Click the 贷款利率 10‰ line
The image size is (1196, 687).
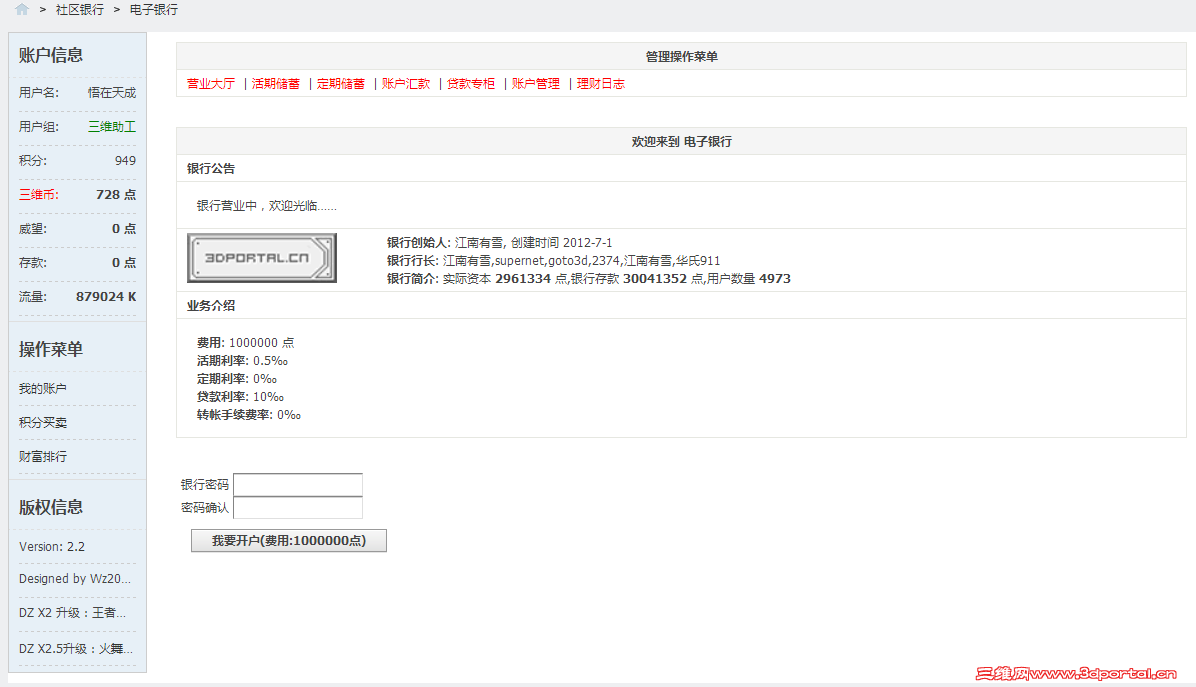[240, 396]
